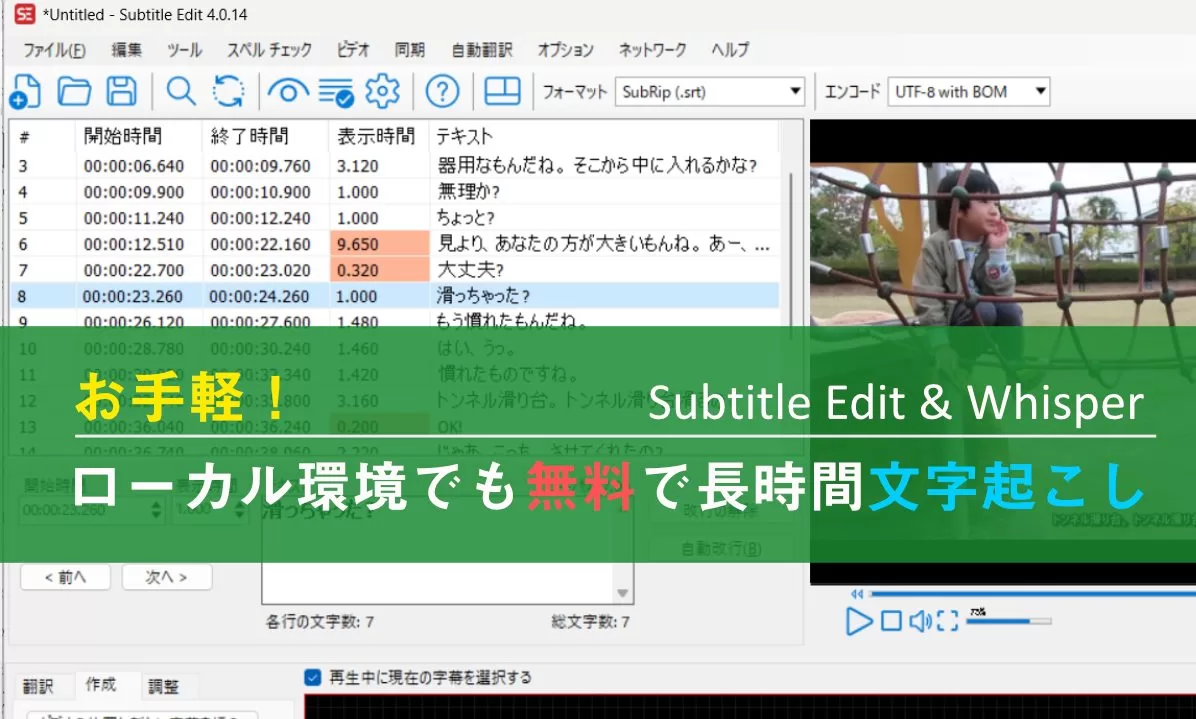The image size is (1196, 719).
Task: Go to next subtitle with 次へ button
Action: (166, 576)
